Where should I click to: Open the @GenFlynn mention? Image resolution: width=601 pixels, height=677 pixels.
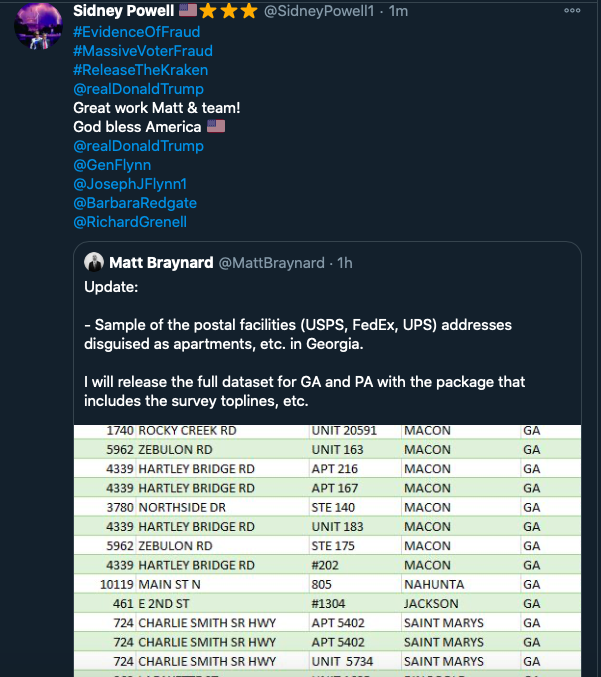(x=110, y=165)
